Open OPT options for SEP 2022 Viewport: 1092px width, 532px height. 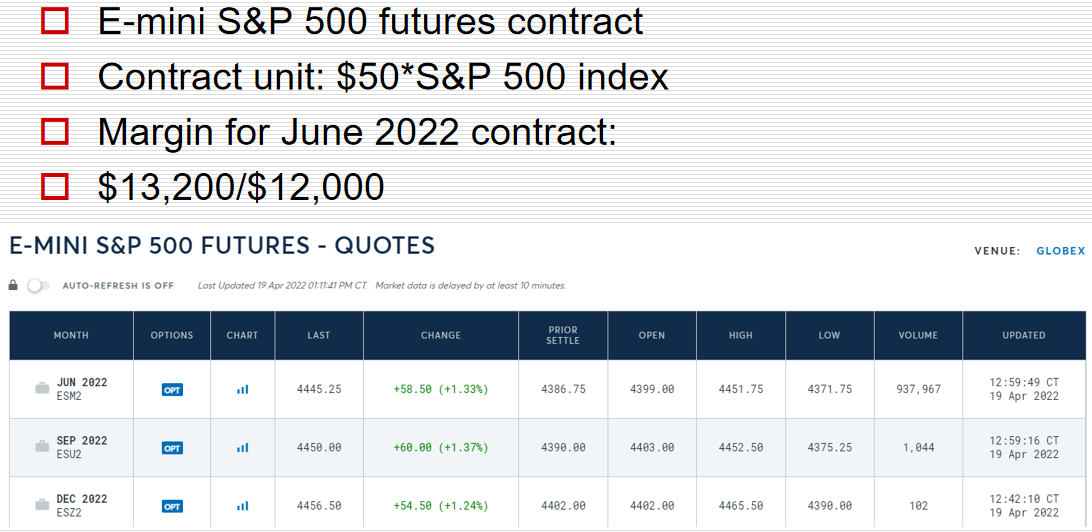click(x=172, y=448)
